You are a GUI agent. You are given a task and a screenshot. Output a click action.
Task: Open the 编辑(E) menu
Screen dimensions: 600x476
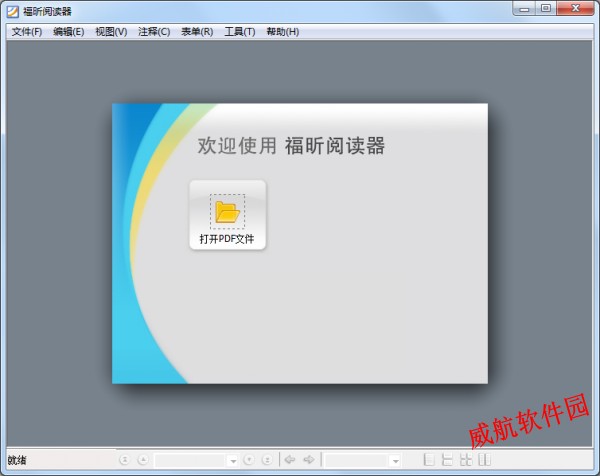pos(68,32)
